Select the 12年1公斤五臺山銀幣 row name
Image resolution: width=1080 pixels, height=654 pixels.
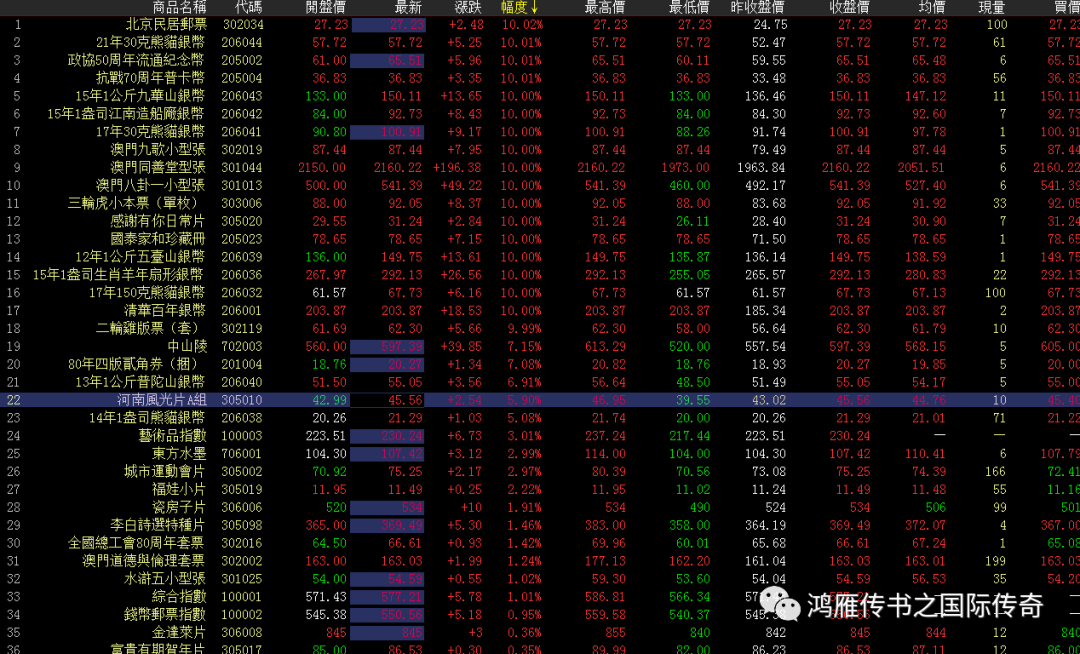pos(141,257)
